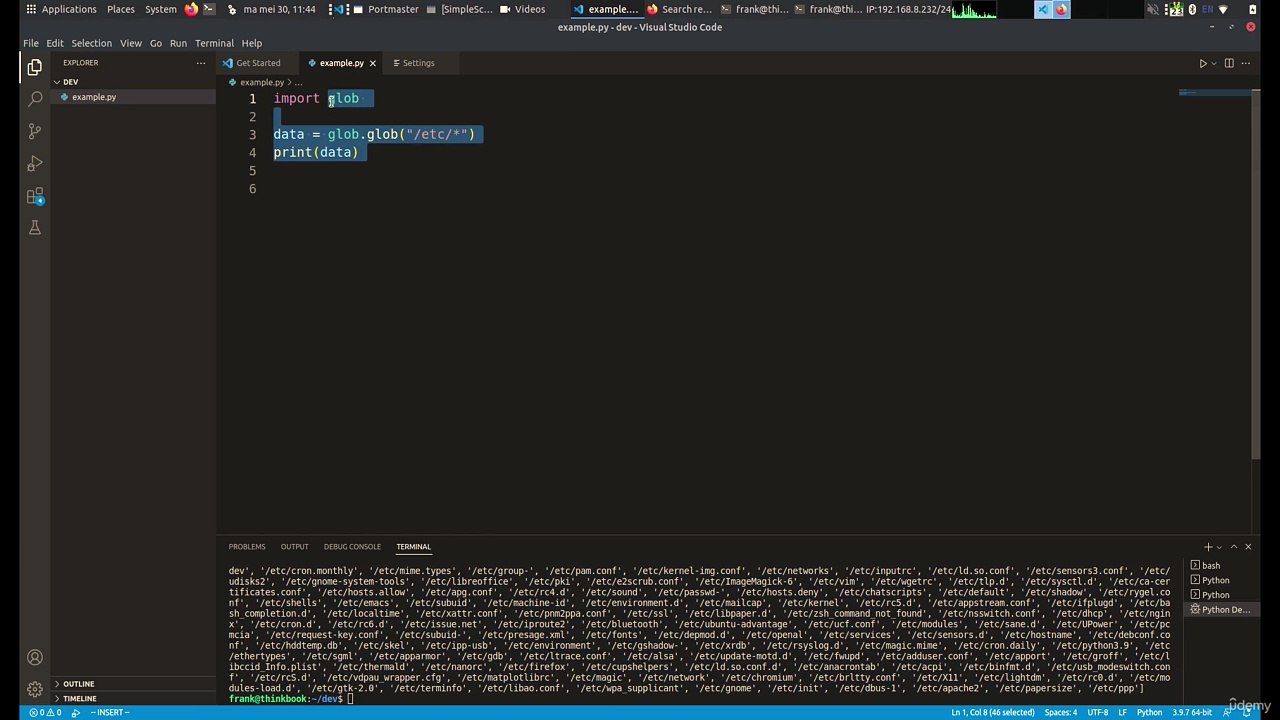Viewport: 1280px width, 720px height.
Task: Click line number 6 in the gutter
Action: click(252, 188)
